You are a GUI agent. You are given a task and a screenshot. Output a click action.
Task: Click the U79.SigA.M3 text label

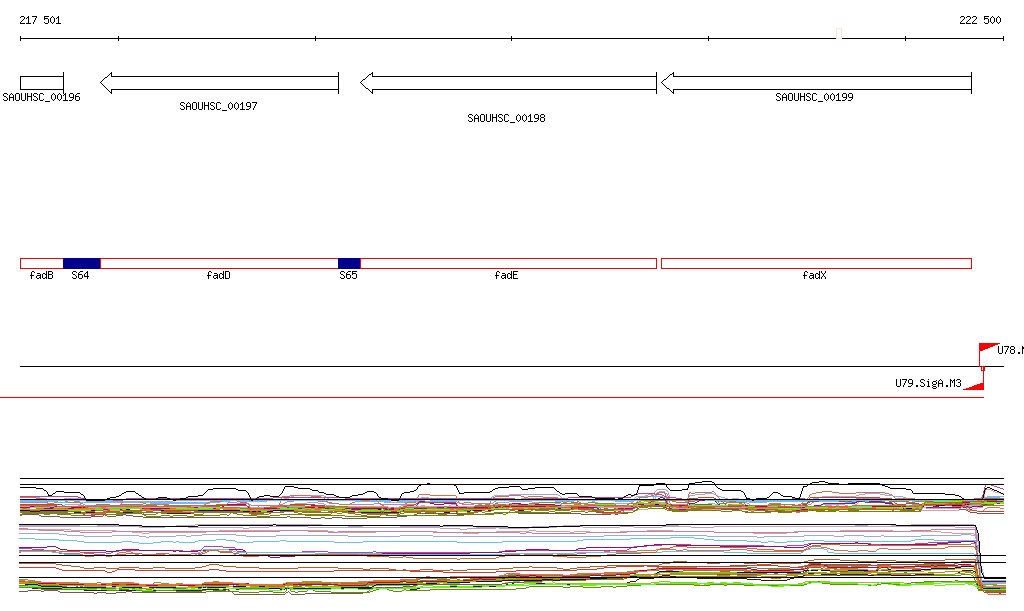tap(928, 383)
